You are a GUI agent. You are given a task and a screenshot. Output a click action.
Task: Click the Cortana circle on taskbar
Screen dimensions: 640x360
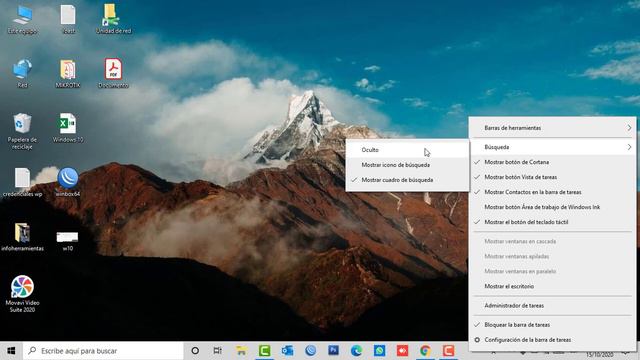click(195, 351)
